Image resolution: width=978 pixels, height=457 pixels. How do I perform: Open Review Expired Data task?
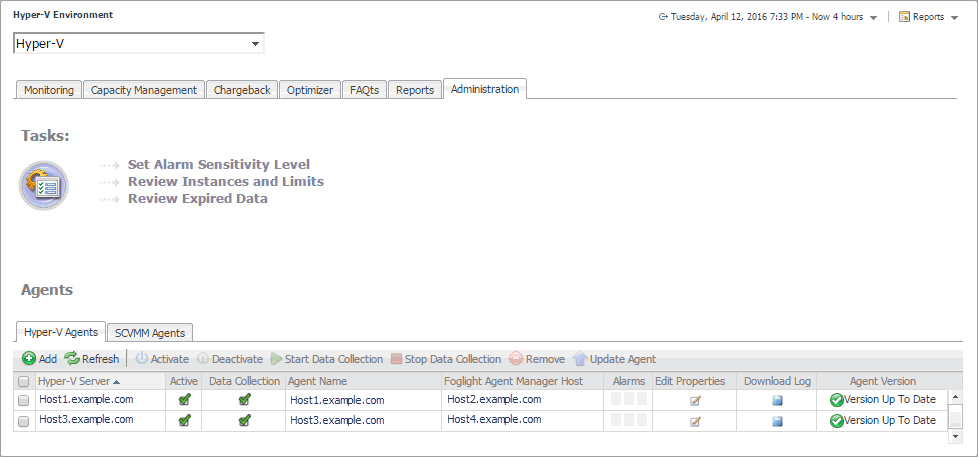pyautogui.click(x=198, y=198)
